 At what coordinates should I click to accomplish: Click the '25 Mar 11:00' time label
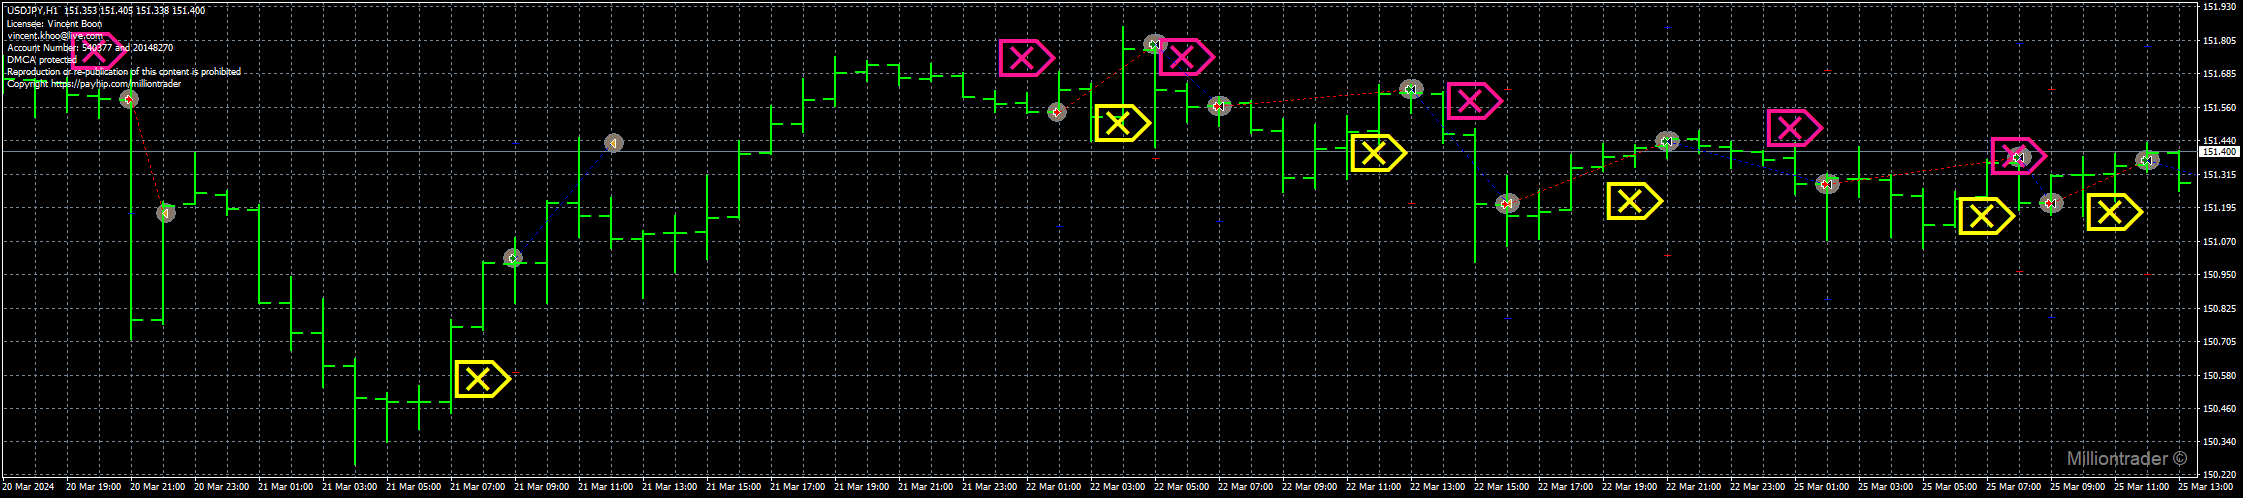point(2141,487)
